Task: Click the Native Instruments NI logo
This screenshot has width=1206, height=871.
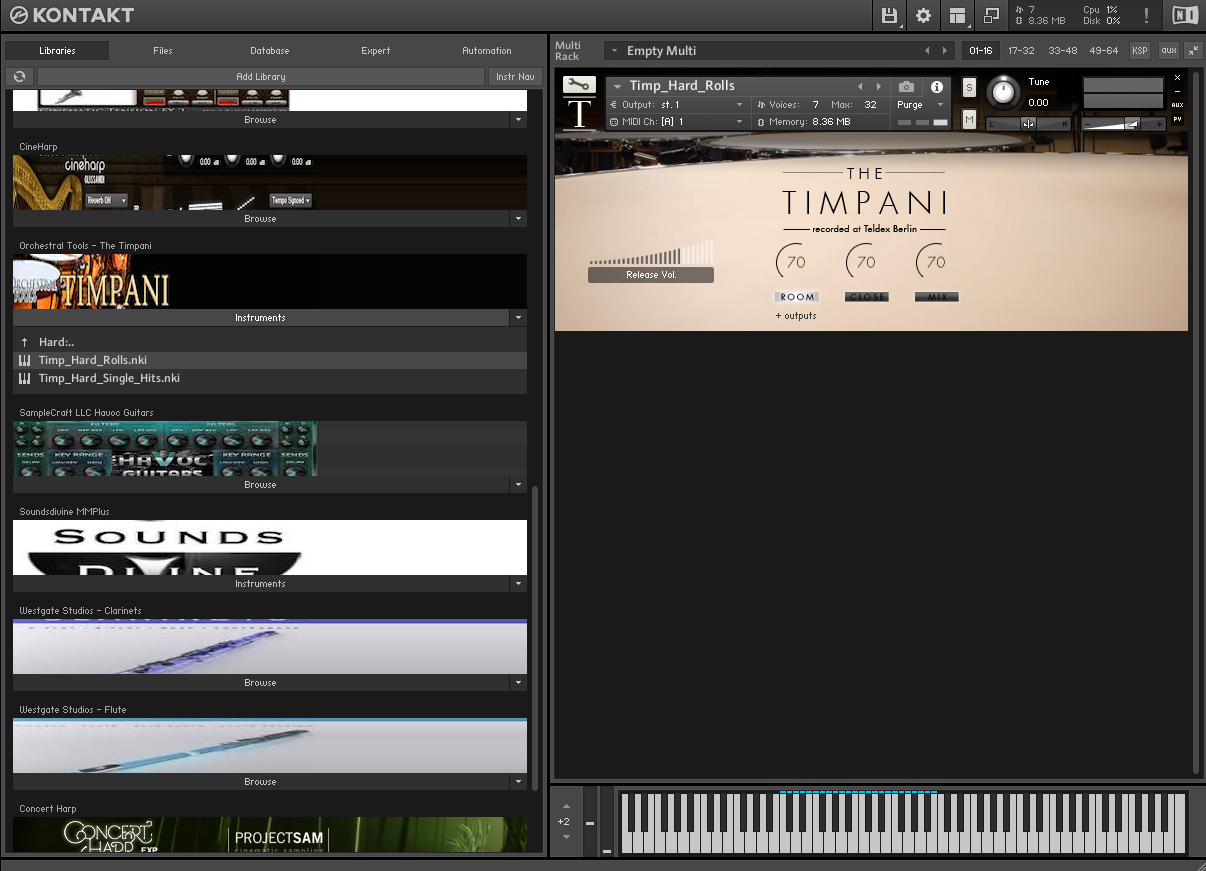Action: [1185, 15]
